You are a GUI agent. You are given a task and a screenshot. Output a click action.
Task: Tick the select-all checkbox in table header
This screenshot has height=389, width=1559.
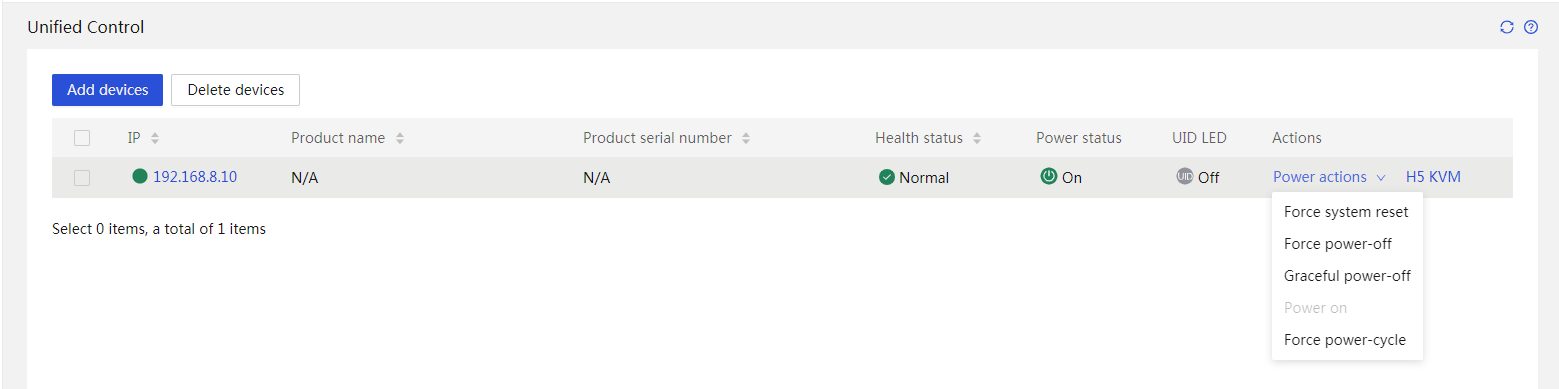coord(82,138)
